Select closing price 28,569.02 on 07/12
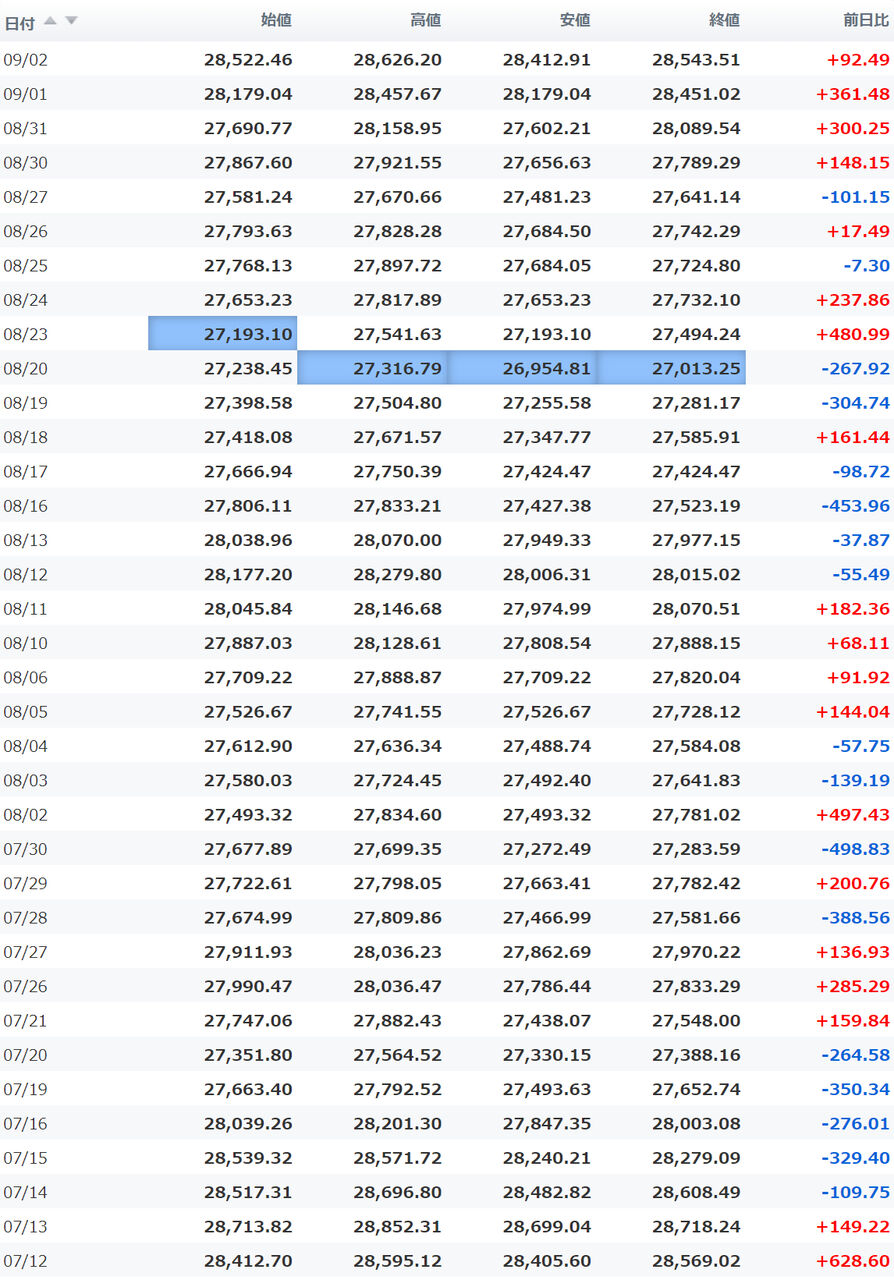This screenshot has height=1280, width=894. click(696, 1261)
